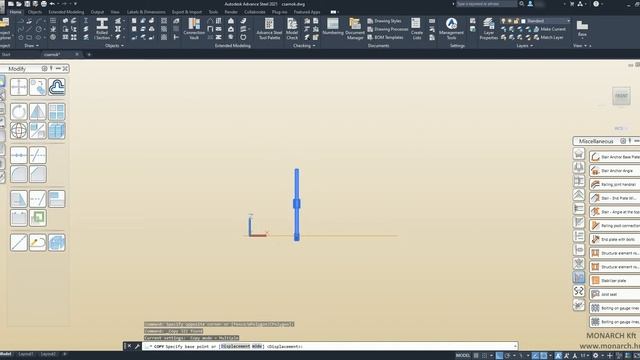This screenshot has width=640, height=360.
Task: Toggle the highlighted miscellaneous category in connection palette
Action: coord(578,278)
